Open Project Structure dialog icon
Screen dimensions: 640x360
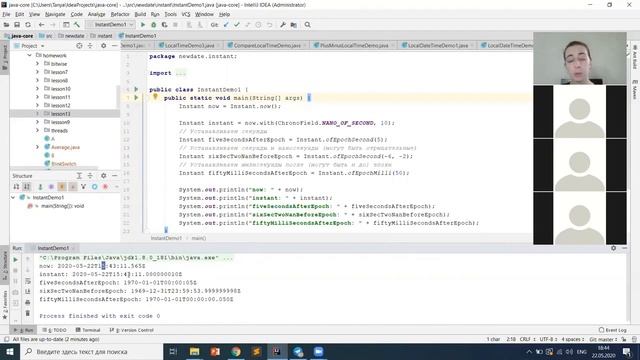(x=293, y=25)
